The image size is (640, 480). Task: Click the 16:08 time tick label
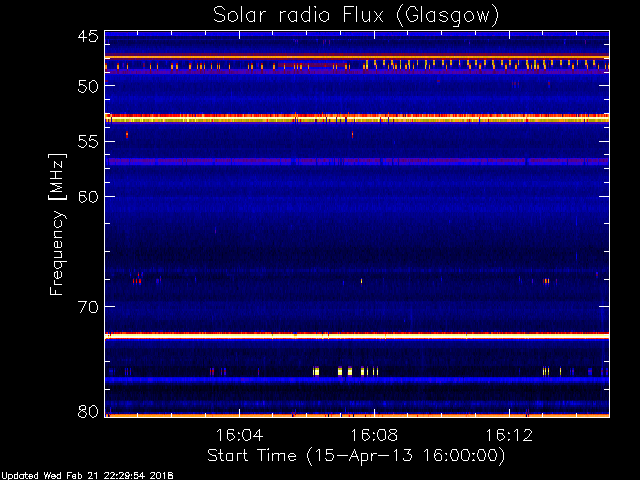(x=374, y=435)
